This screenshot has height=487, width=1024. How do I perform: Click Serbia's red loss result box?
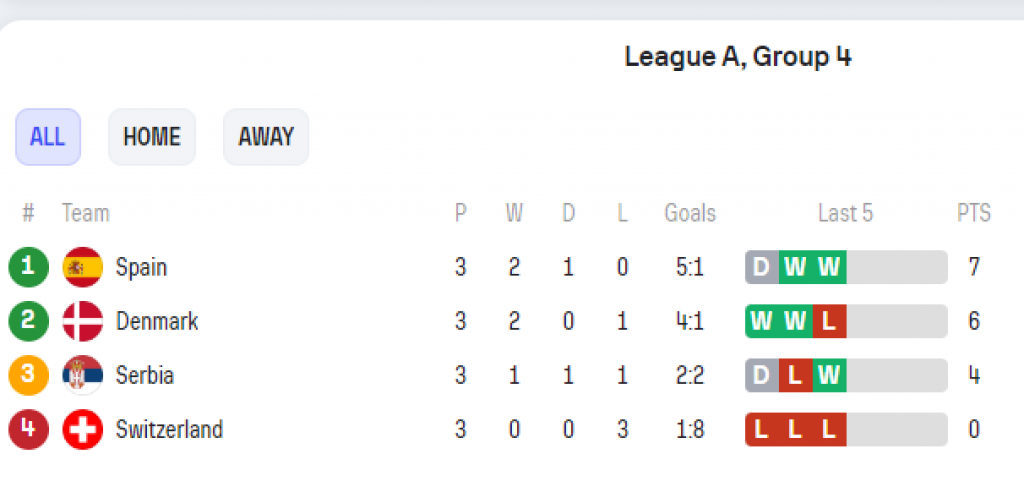(x=796, y=375)
